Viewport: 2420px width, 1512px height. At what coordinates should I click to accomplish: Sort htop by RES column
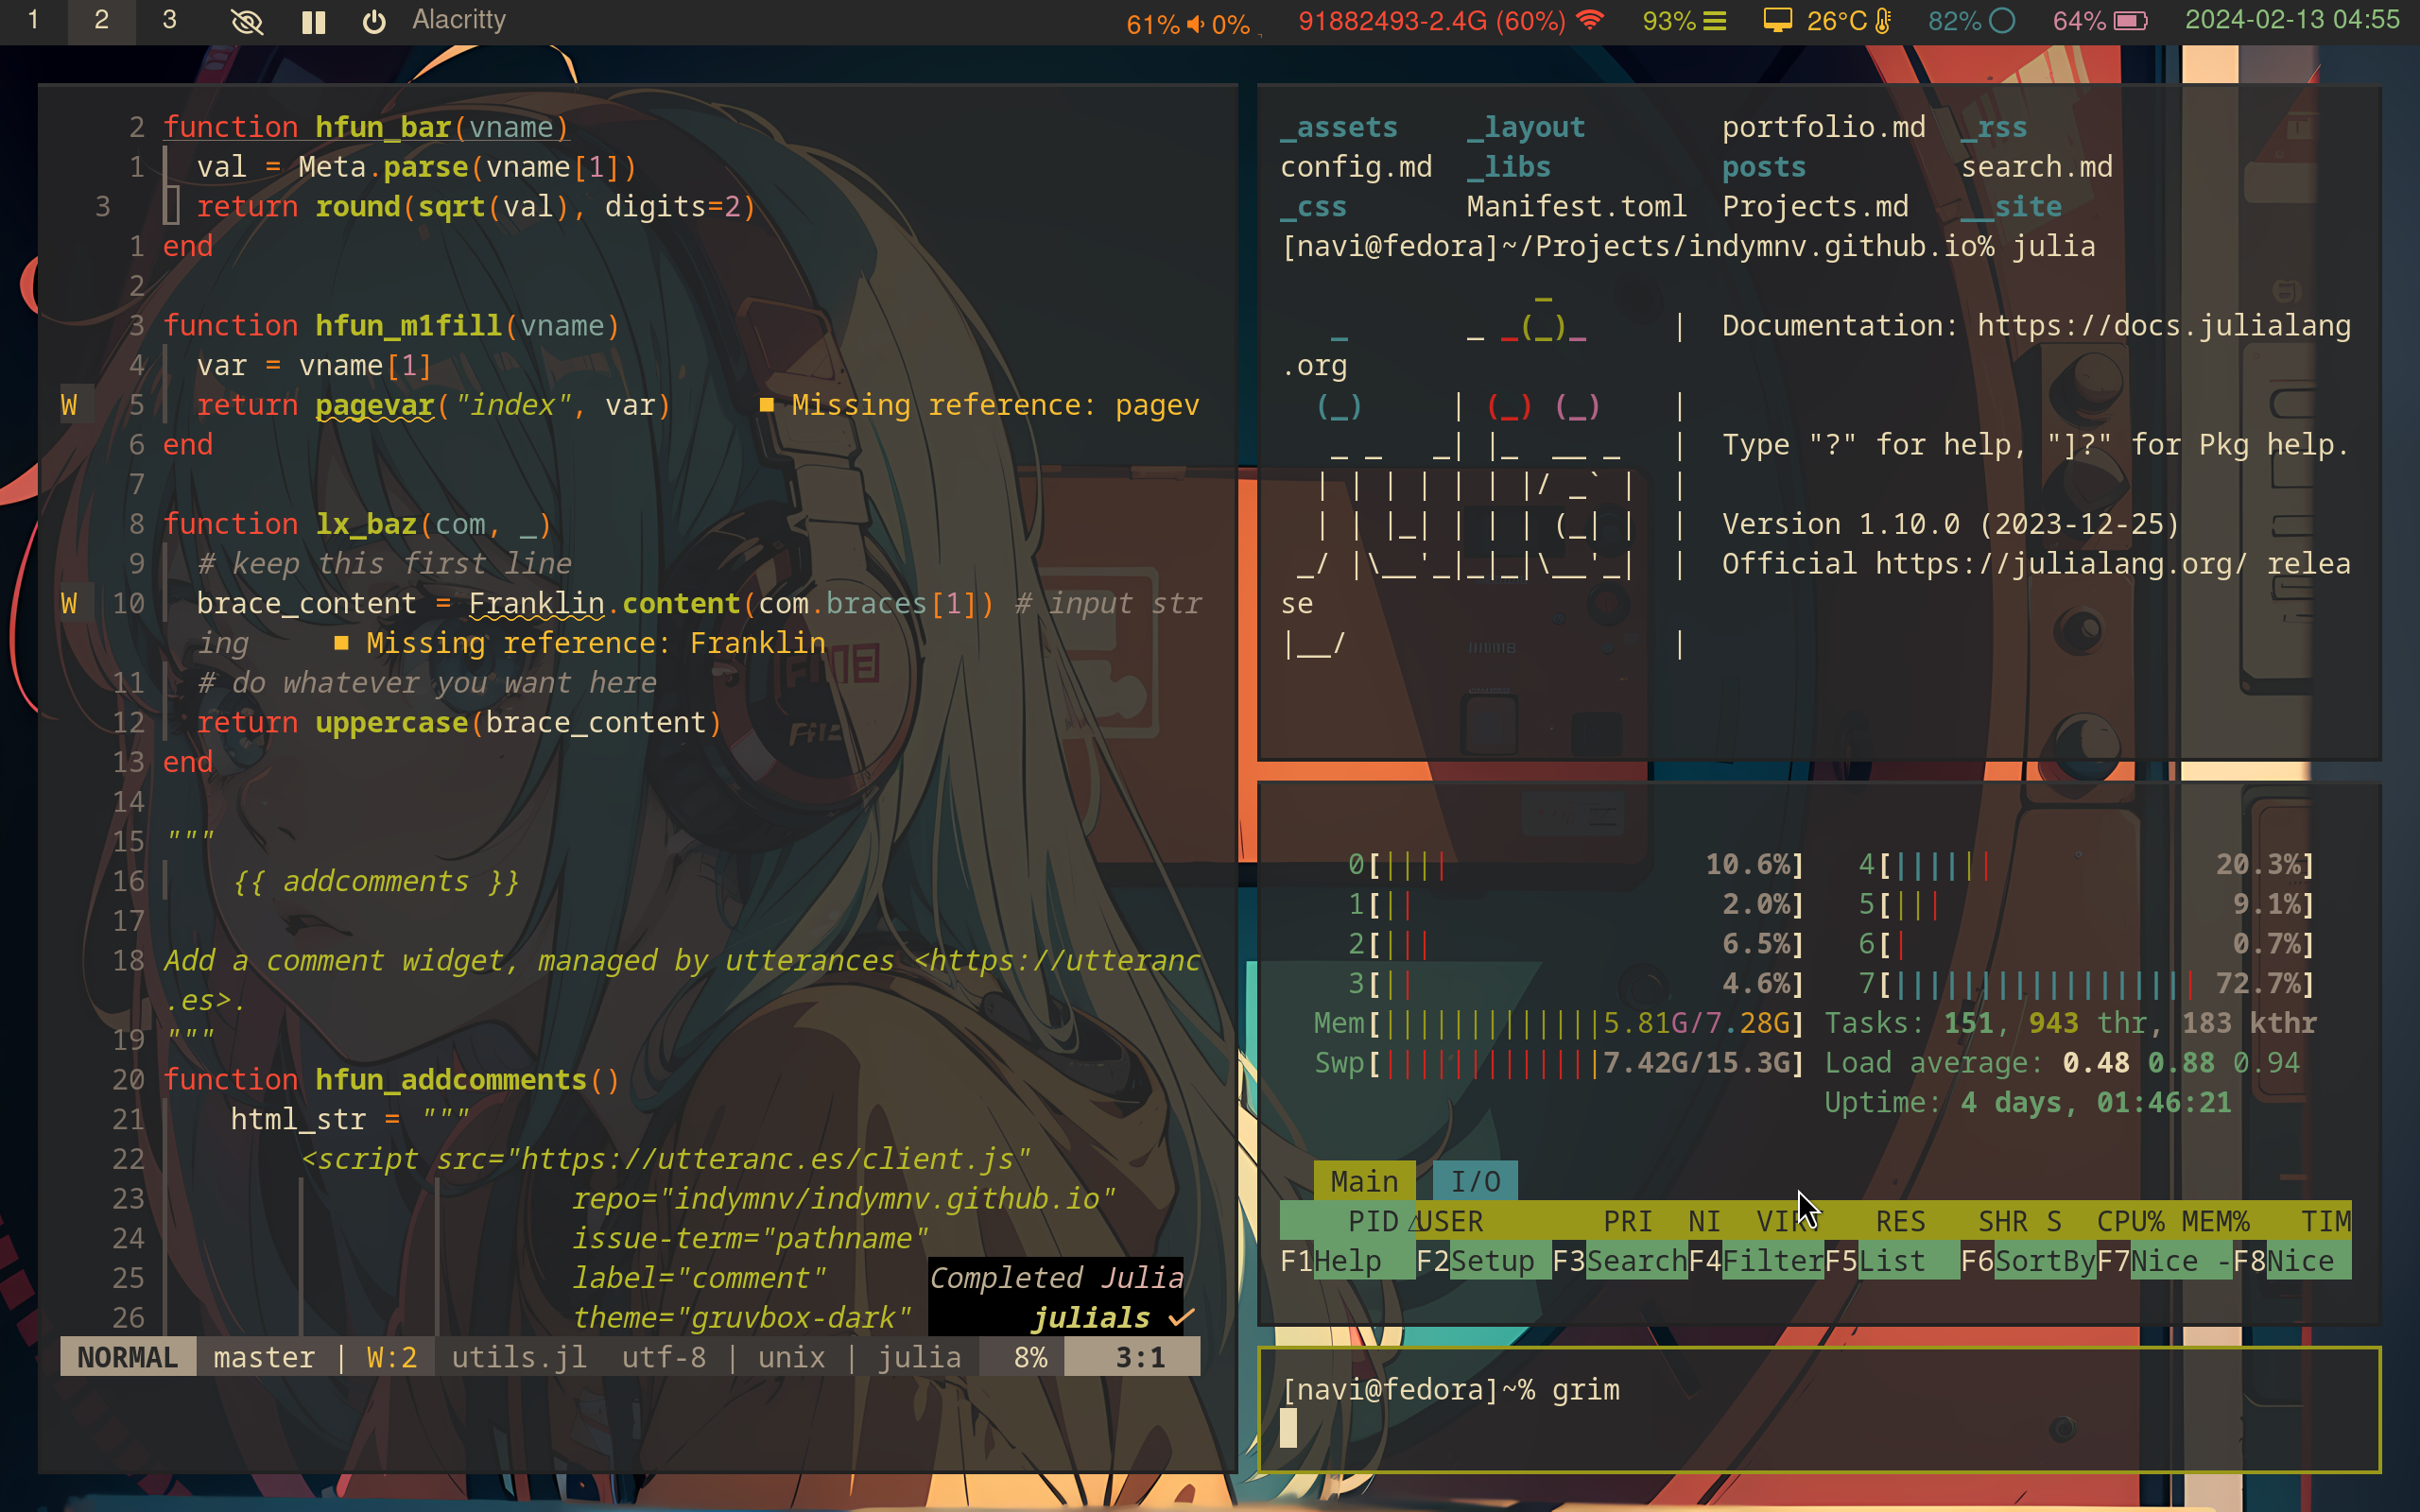(1900, 1221)
